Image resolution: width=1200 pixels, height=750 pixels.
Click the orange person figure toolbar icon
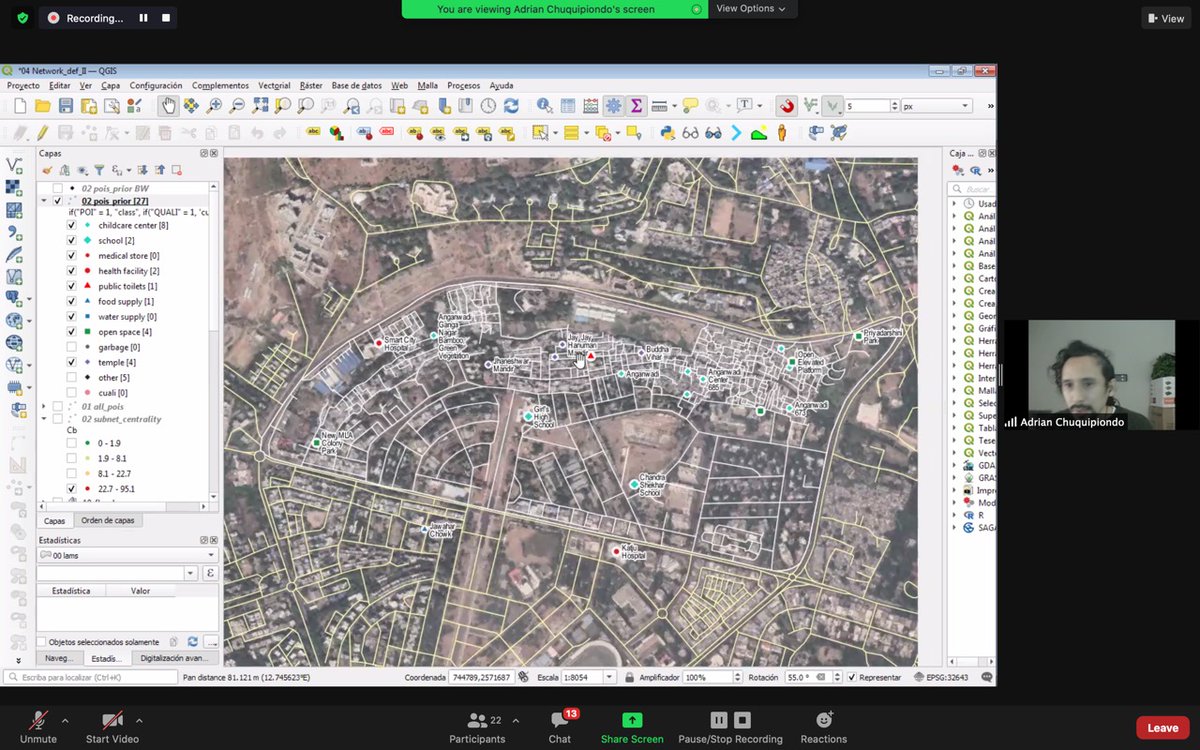(782, 133)
